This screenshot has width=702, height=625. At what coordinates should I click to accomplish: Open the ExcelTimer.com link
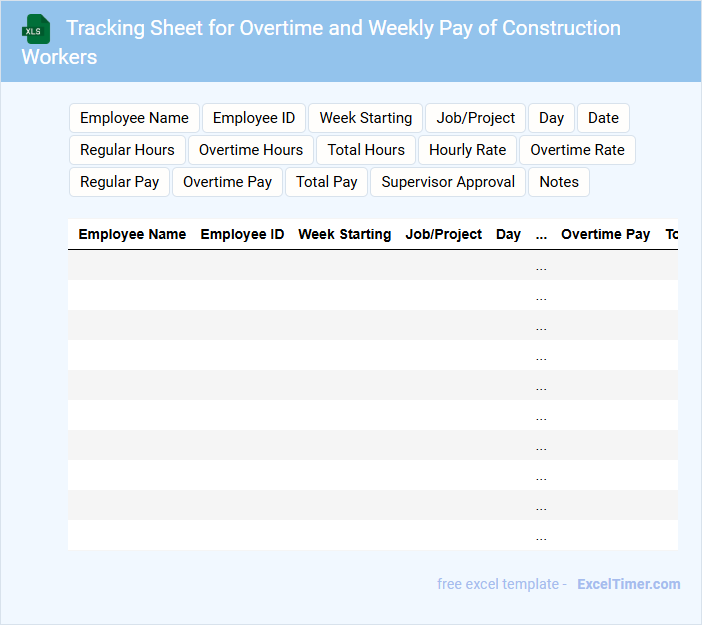tap(628, 584)
